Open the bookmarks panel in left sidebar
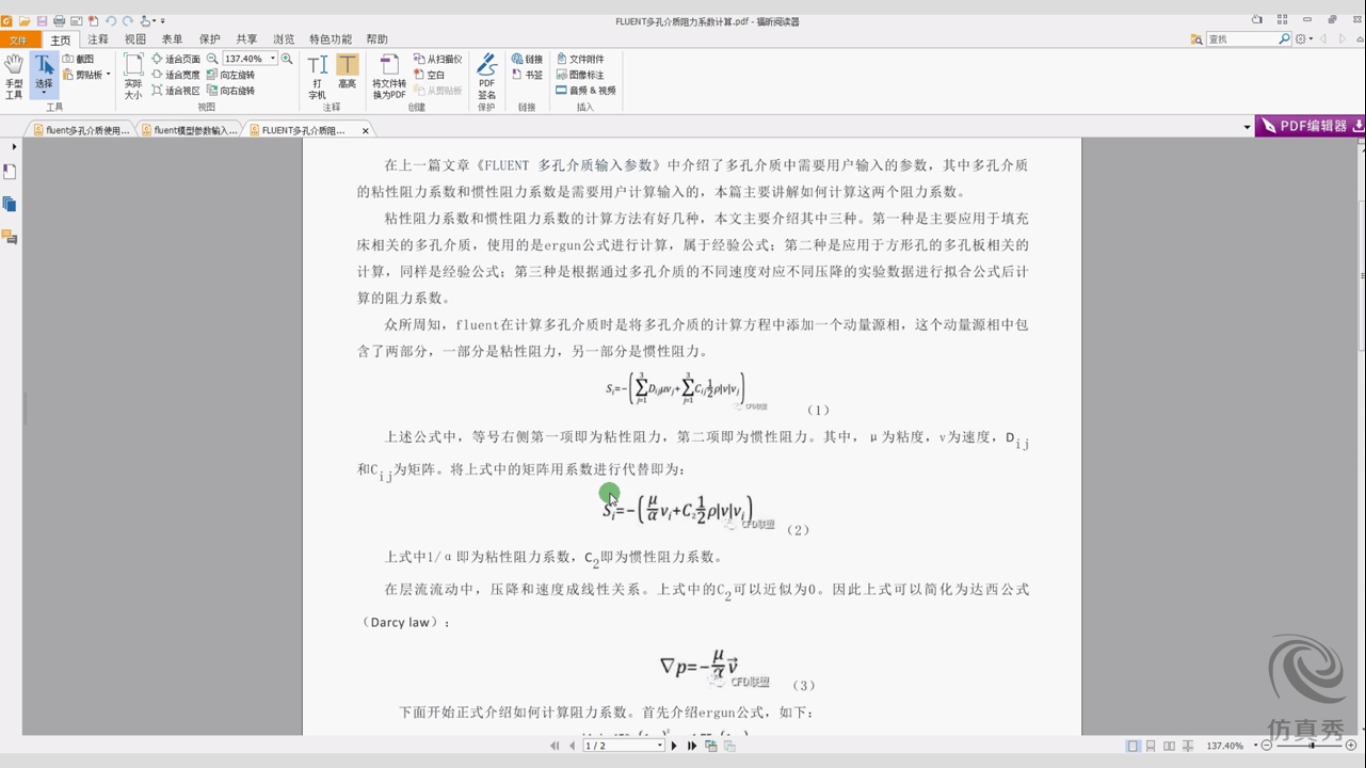Viewport: 1366px width, 768px height. pos(9,172)
